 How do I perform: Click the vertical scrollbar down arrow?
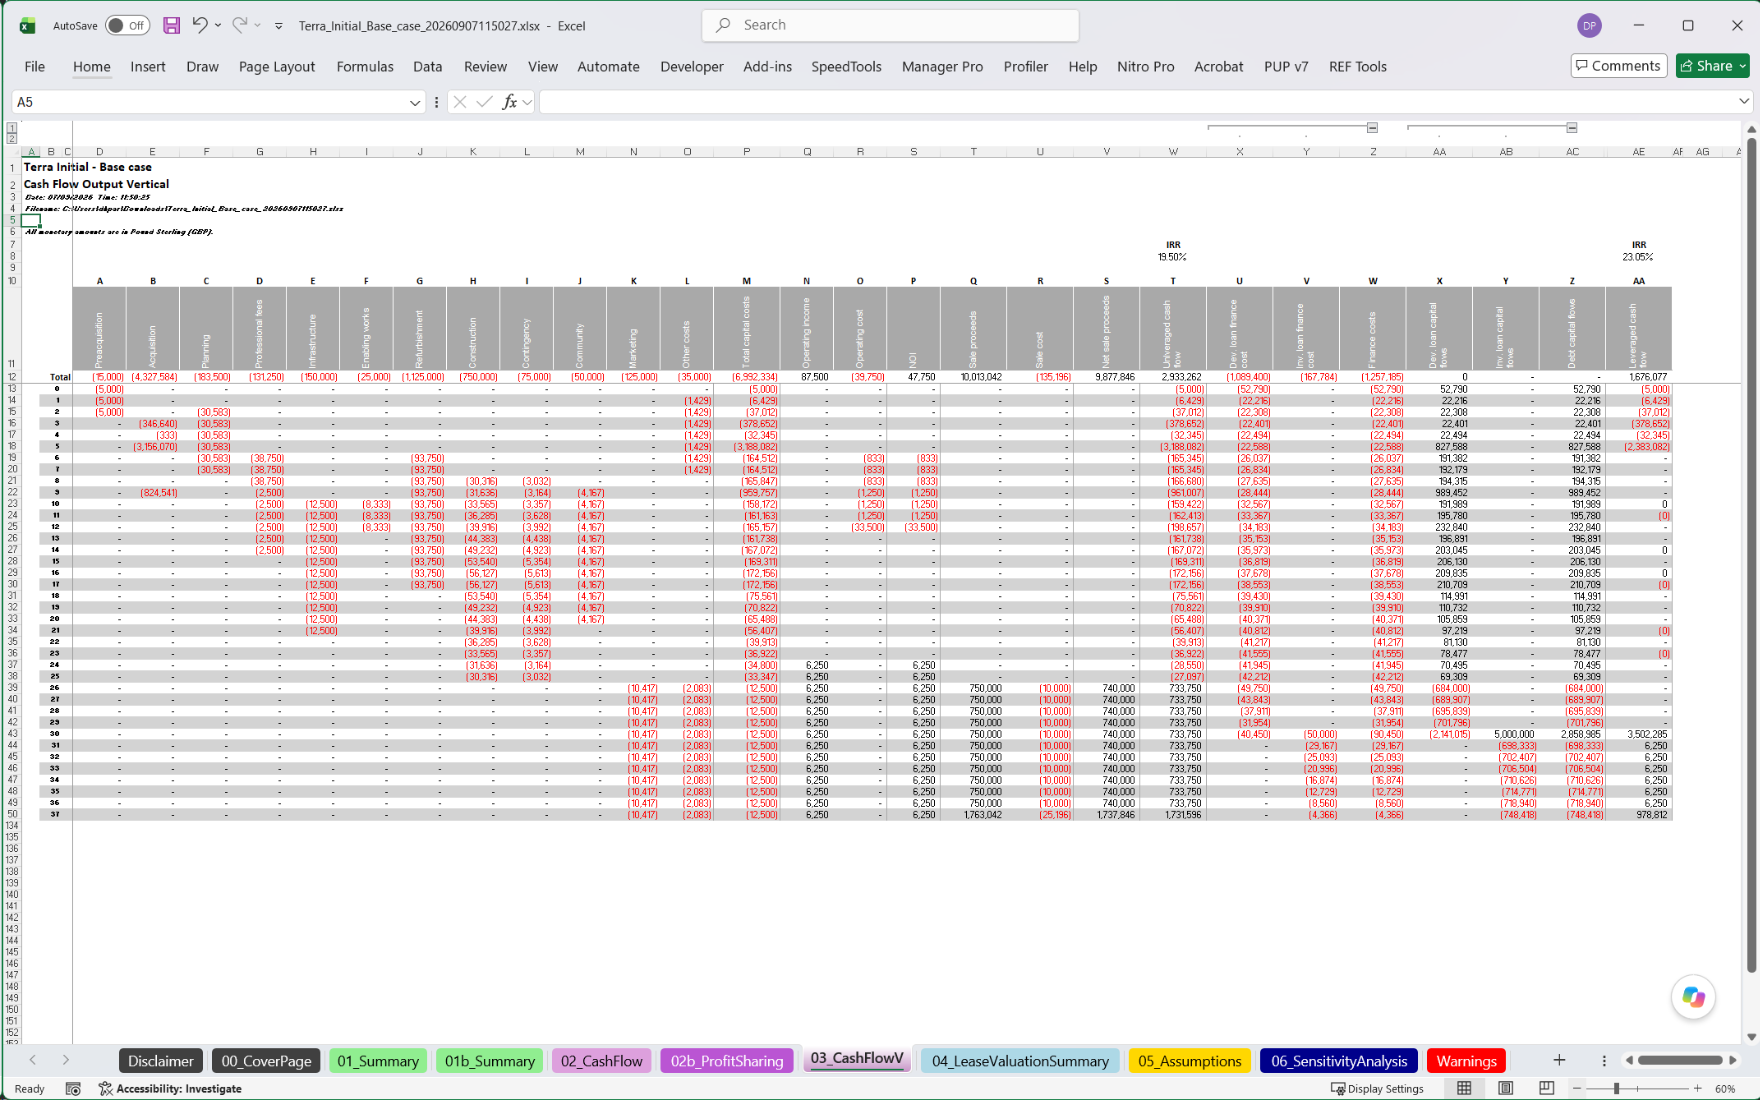pyautogui.click(x=1751, y=1037)
